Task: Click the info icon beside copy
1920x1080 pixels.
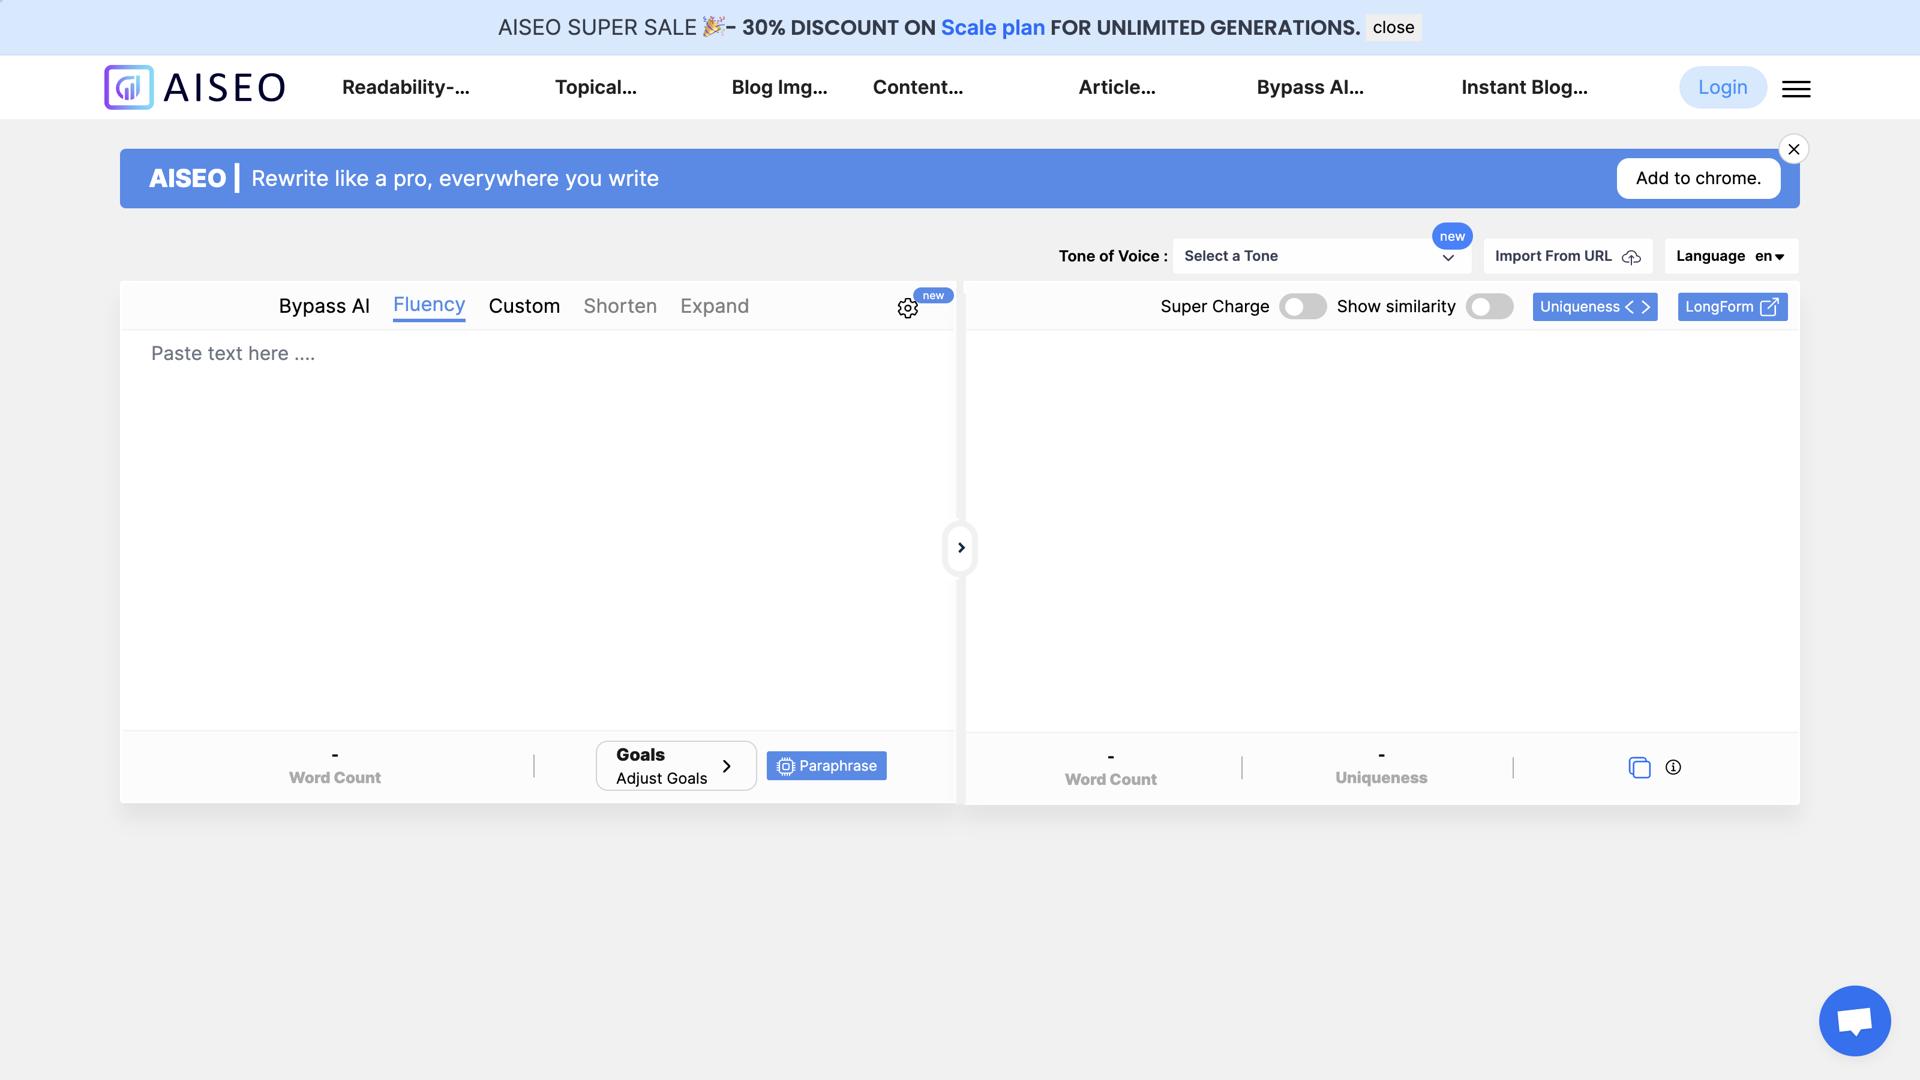Action: [x=1675, y=767]
